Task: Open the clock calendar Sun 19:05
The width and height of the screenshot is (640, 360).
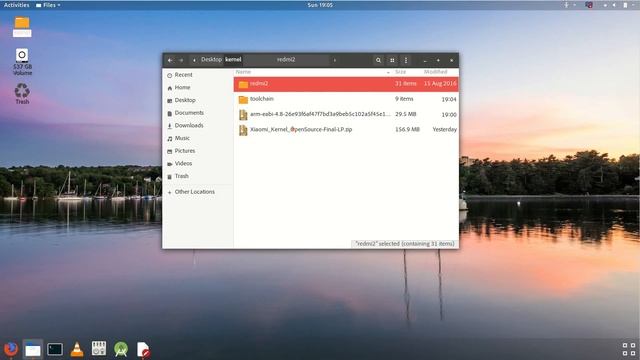Action: pos(320,5)
